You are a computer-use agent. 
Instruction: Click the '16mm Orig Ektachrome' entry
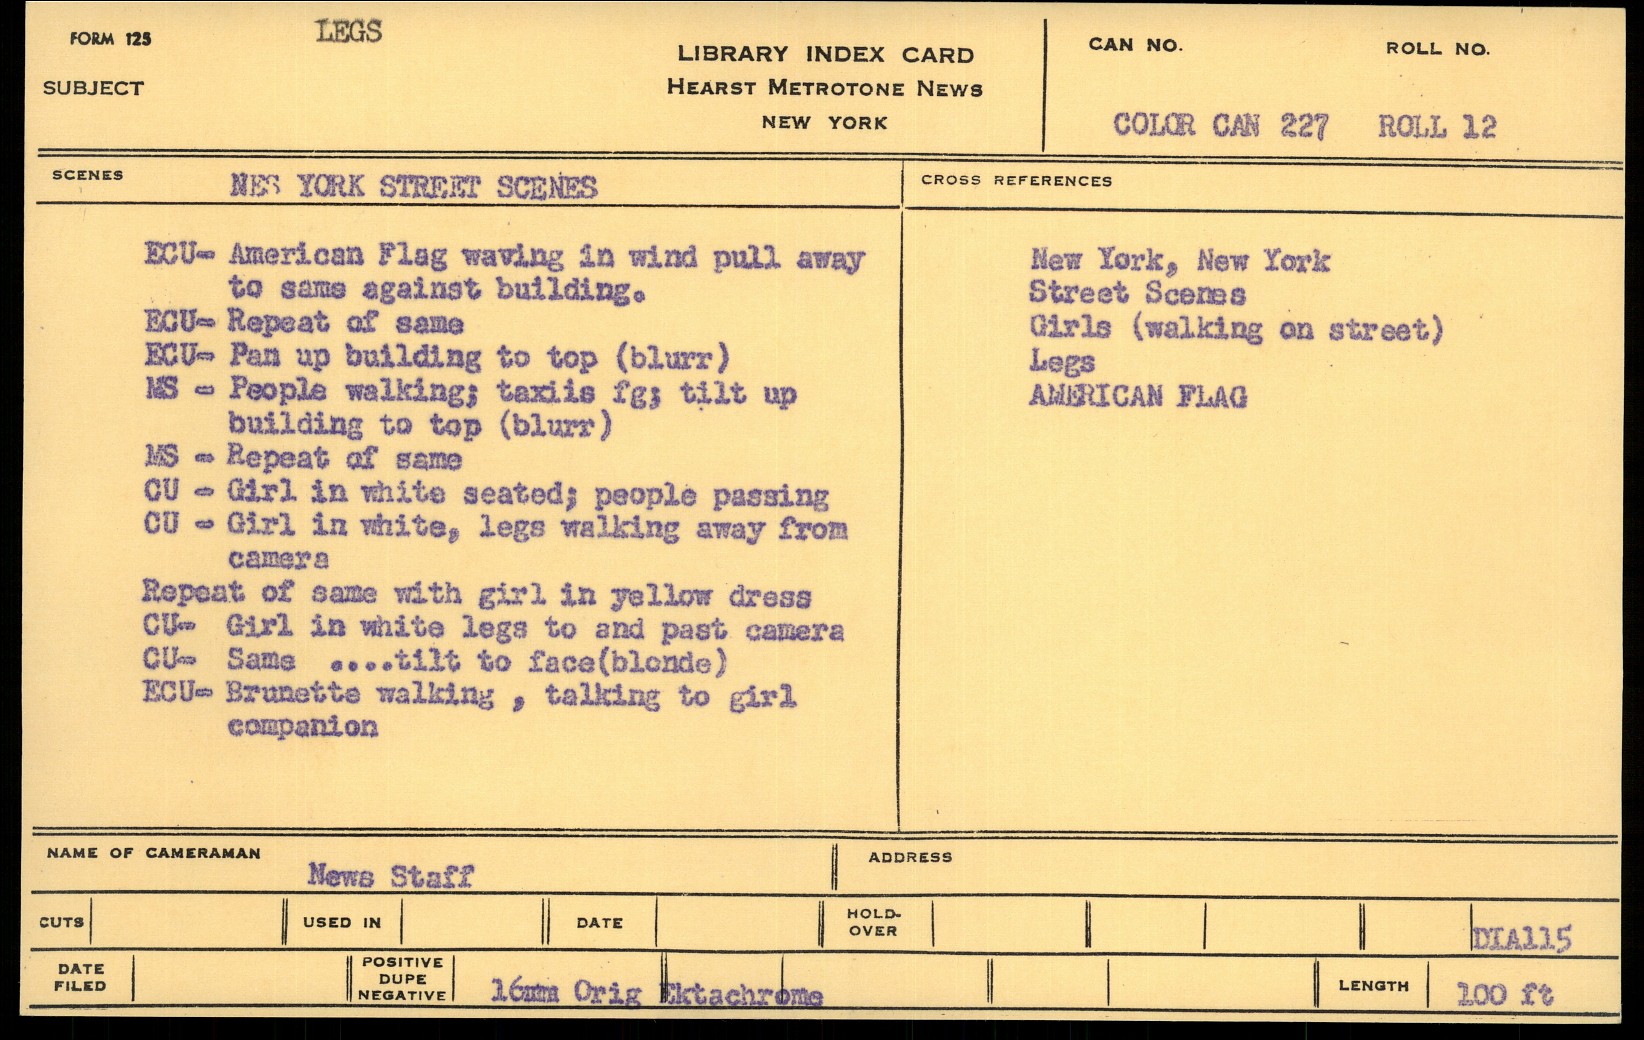click(656, 992)
